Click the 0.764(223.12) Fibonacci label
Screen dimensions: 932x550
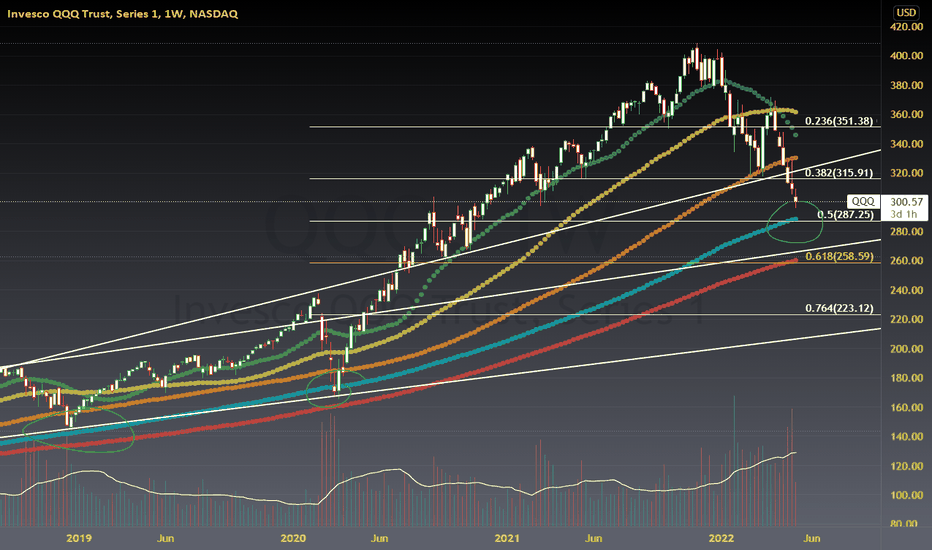pyautogui.click(x=839, y=309)
